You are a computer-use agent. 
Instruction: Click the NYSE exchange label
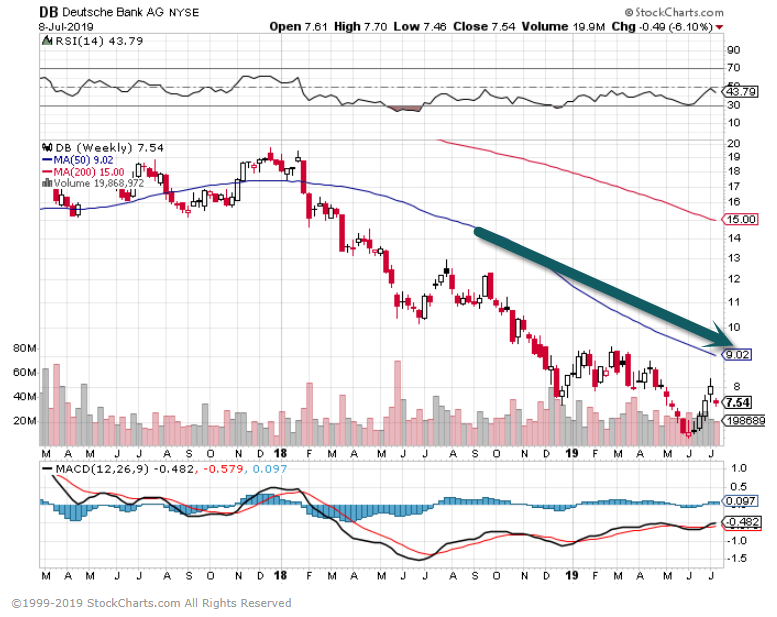tap(184, 12)
